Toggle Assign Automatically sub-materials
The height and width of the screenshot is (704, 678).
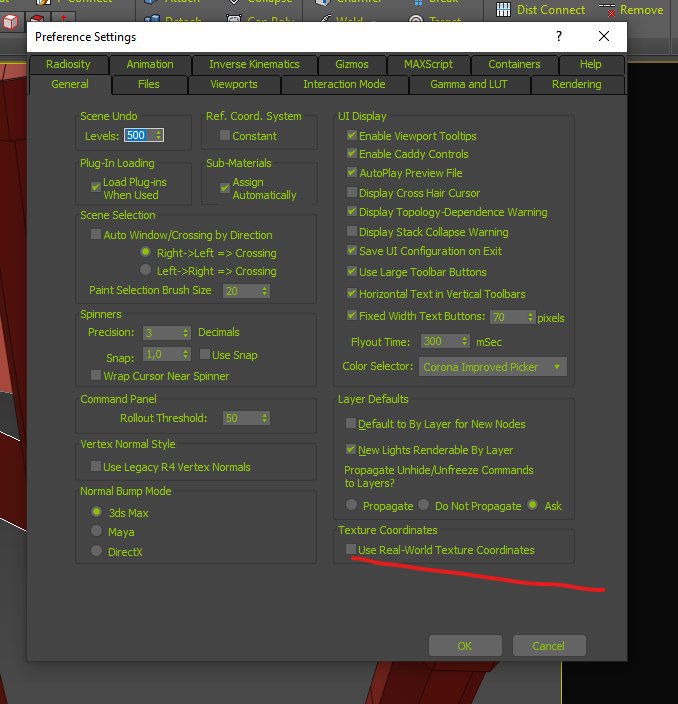click(225, 188)
